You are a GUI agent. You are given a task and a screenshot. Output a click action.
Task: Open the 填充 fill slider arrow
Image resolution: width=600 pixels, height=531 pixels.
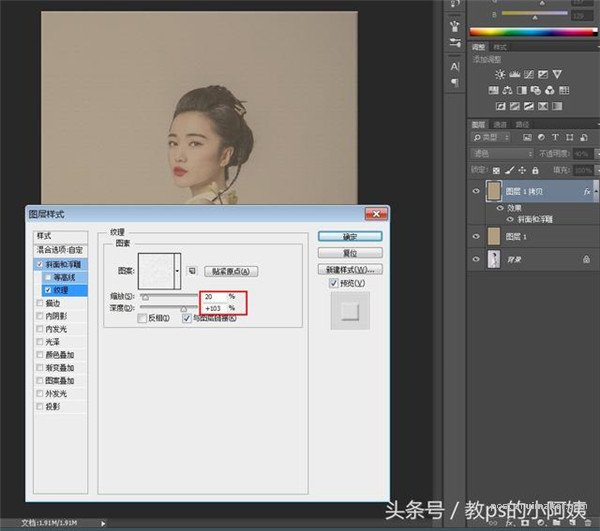tap(597, 171)
